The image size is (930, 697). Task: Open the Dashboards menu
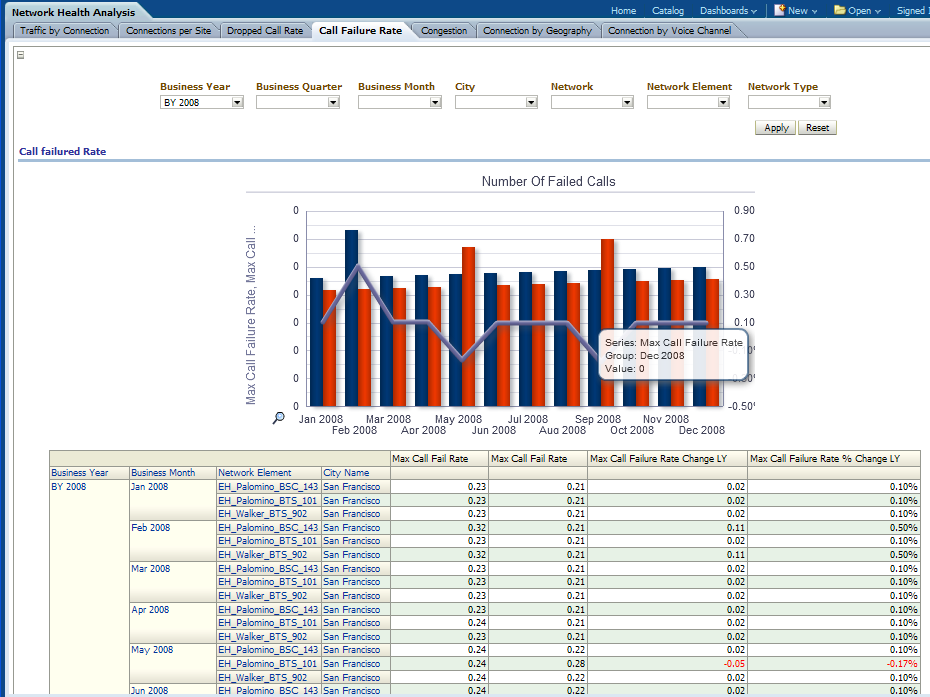tap(727, 11)
